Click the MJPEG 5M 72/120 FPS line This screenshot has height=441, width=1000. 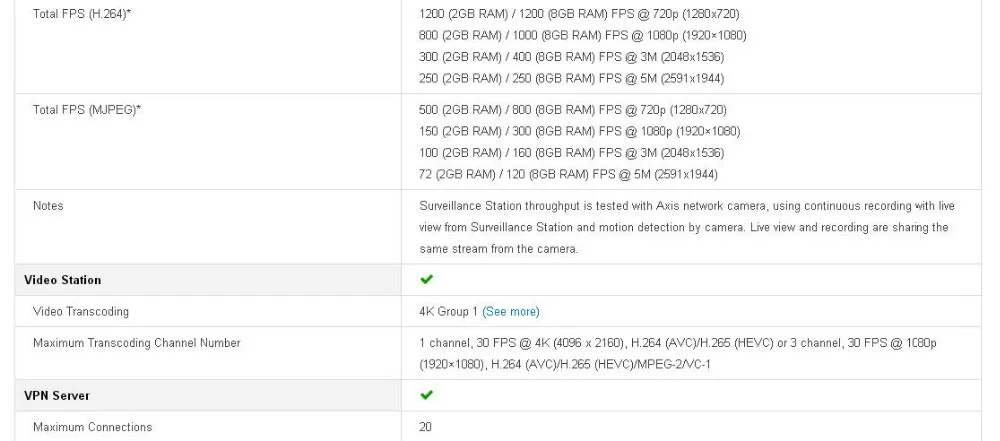(568, 174)
